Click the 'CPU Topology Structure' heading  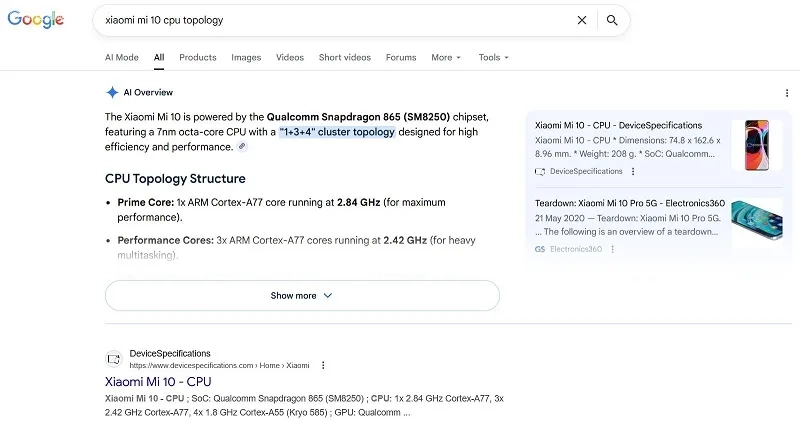tap(175, 179)
